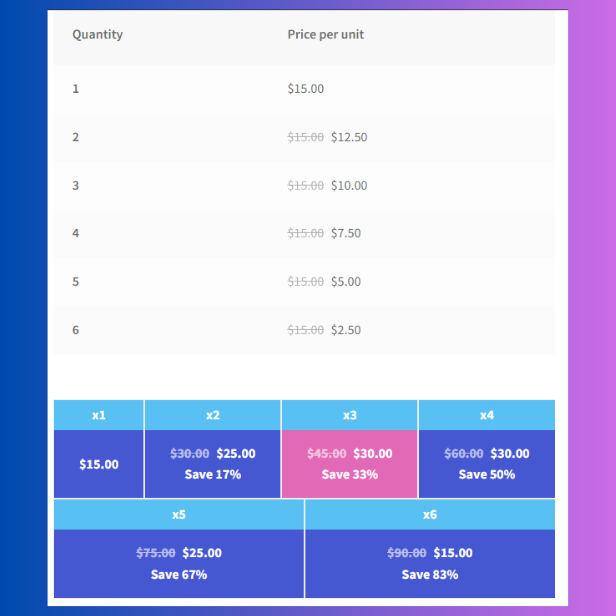This screenshot has width=616, height=616.
Task: Select the x4 tile header
Action: click(487, 415)
